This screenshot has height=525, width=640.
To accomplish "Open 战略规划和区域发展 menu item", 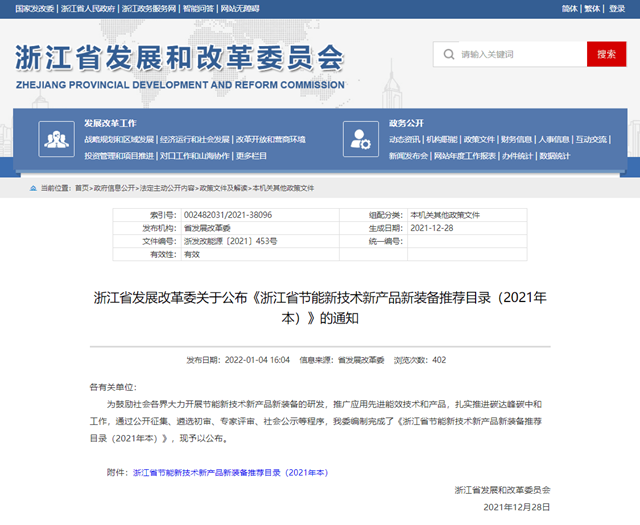I will tap(119, 139).
